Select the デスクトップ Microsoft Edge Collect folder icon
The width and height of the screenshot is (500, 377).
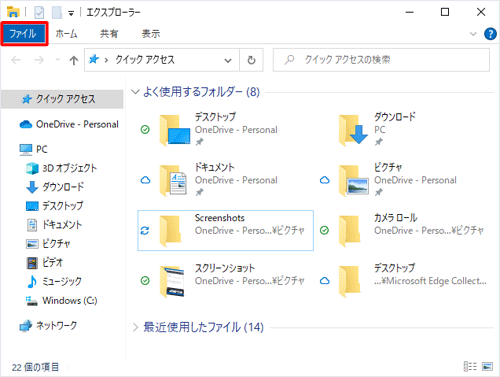click(x=350, y=281)
